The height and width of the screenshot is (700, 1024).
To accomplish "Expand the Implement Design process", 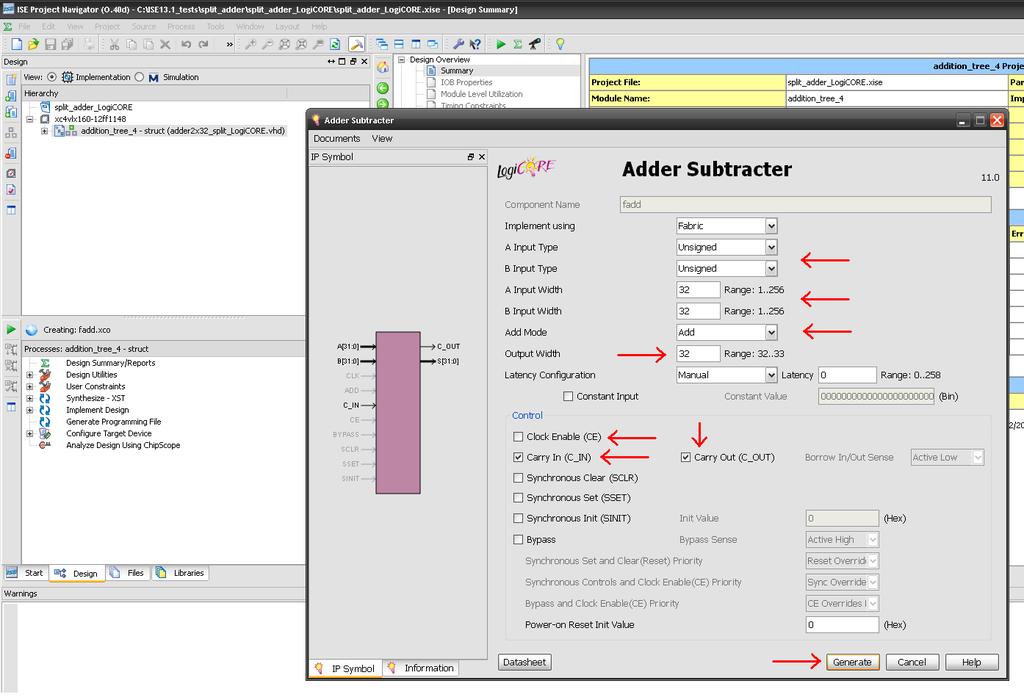I will [x=29, y=410].
